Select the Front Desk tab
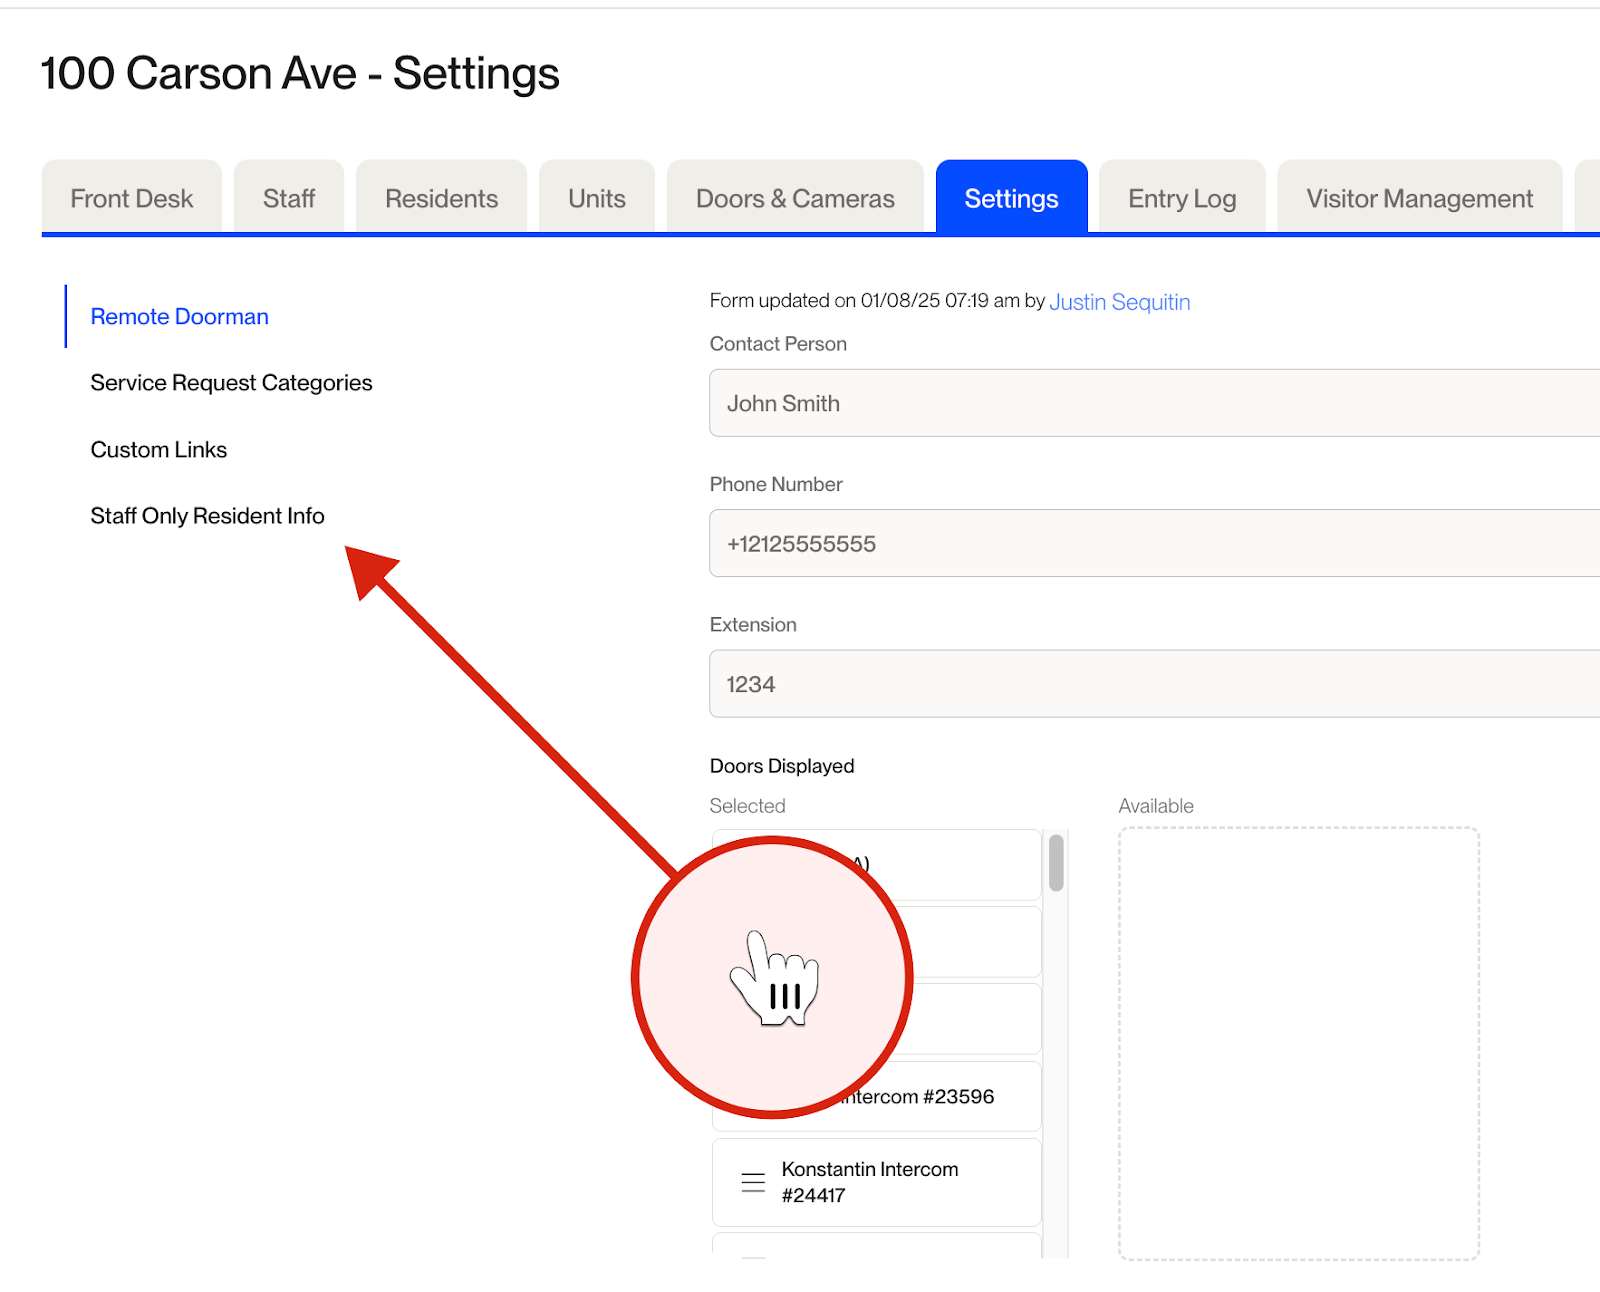Image resolution: width=1600 pixels, height=1292 pixels. 131,198
